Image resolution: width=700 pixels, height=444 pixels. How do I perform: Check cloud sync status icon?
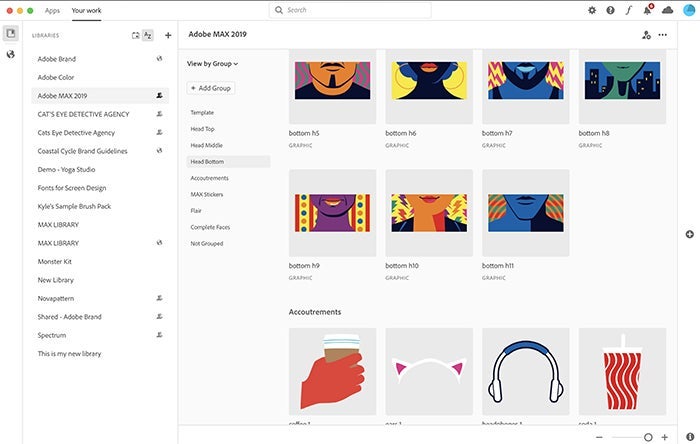667,10
